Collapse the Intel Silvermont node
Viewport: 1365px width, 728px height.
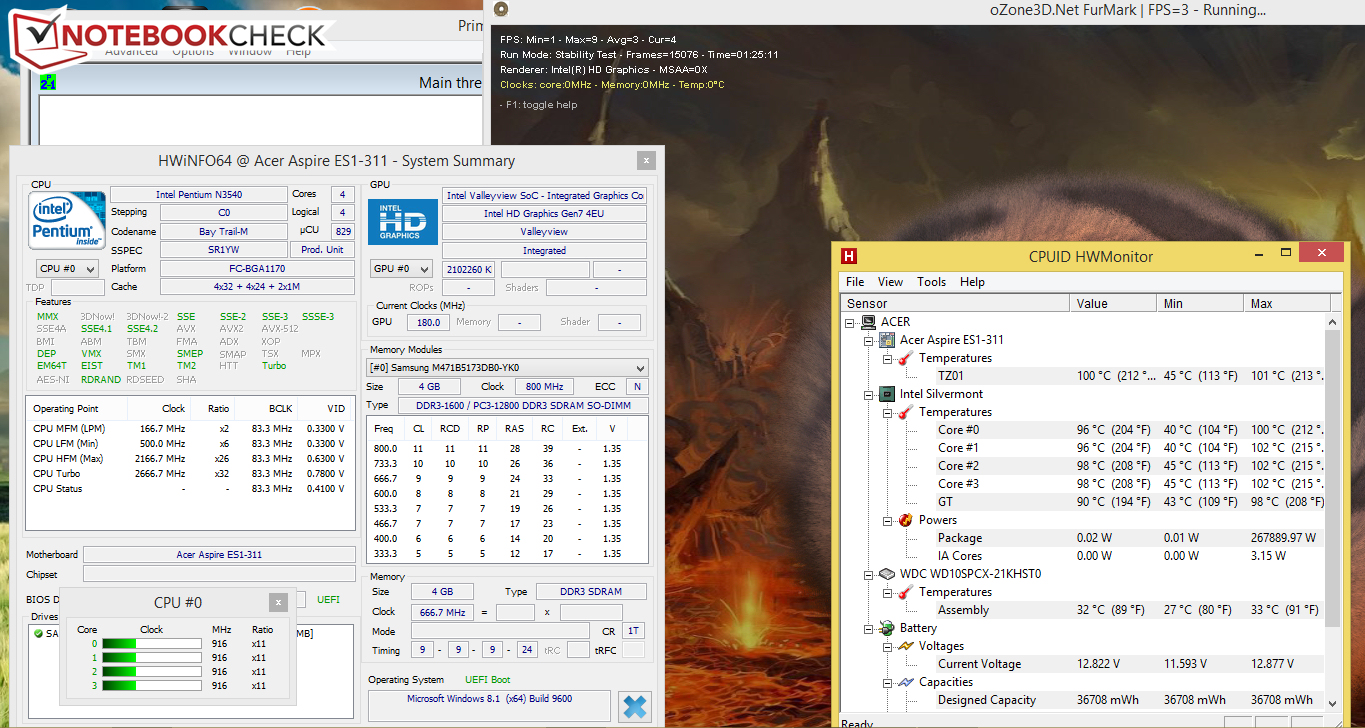869,394
